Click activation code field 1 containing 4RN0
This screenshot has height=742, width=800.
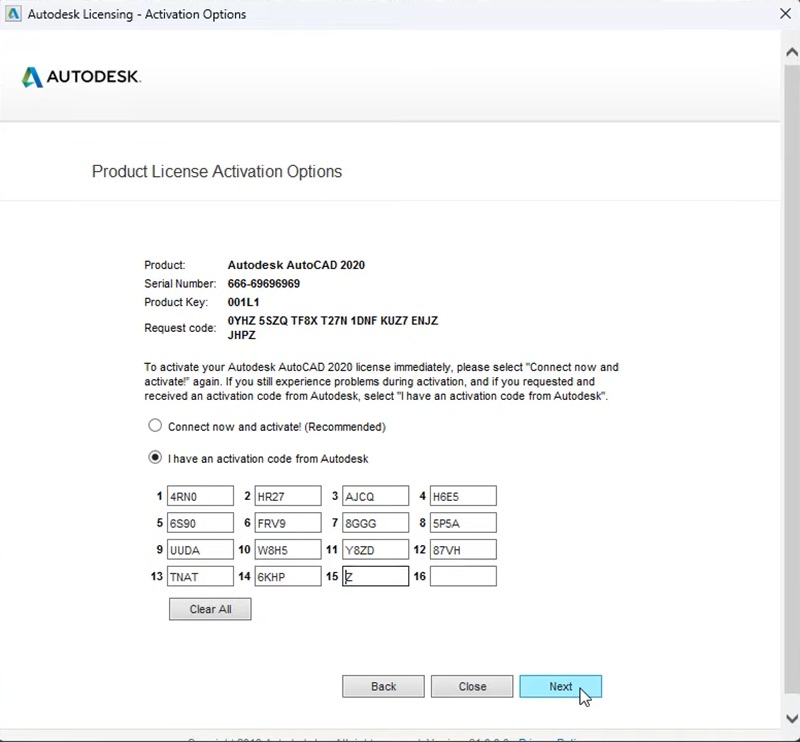(200, 496)
